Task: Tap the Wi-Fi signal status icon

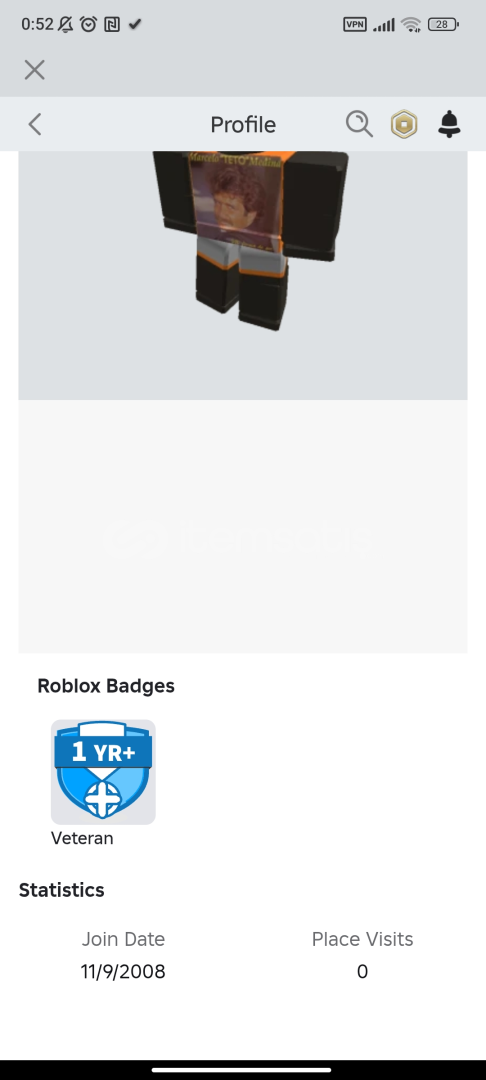Action: 412,25
